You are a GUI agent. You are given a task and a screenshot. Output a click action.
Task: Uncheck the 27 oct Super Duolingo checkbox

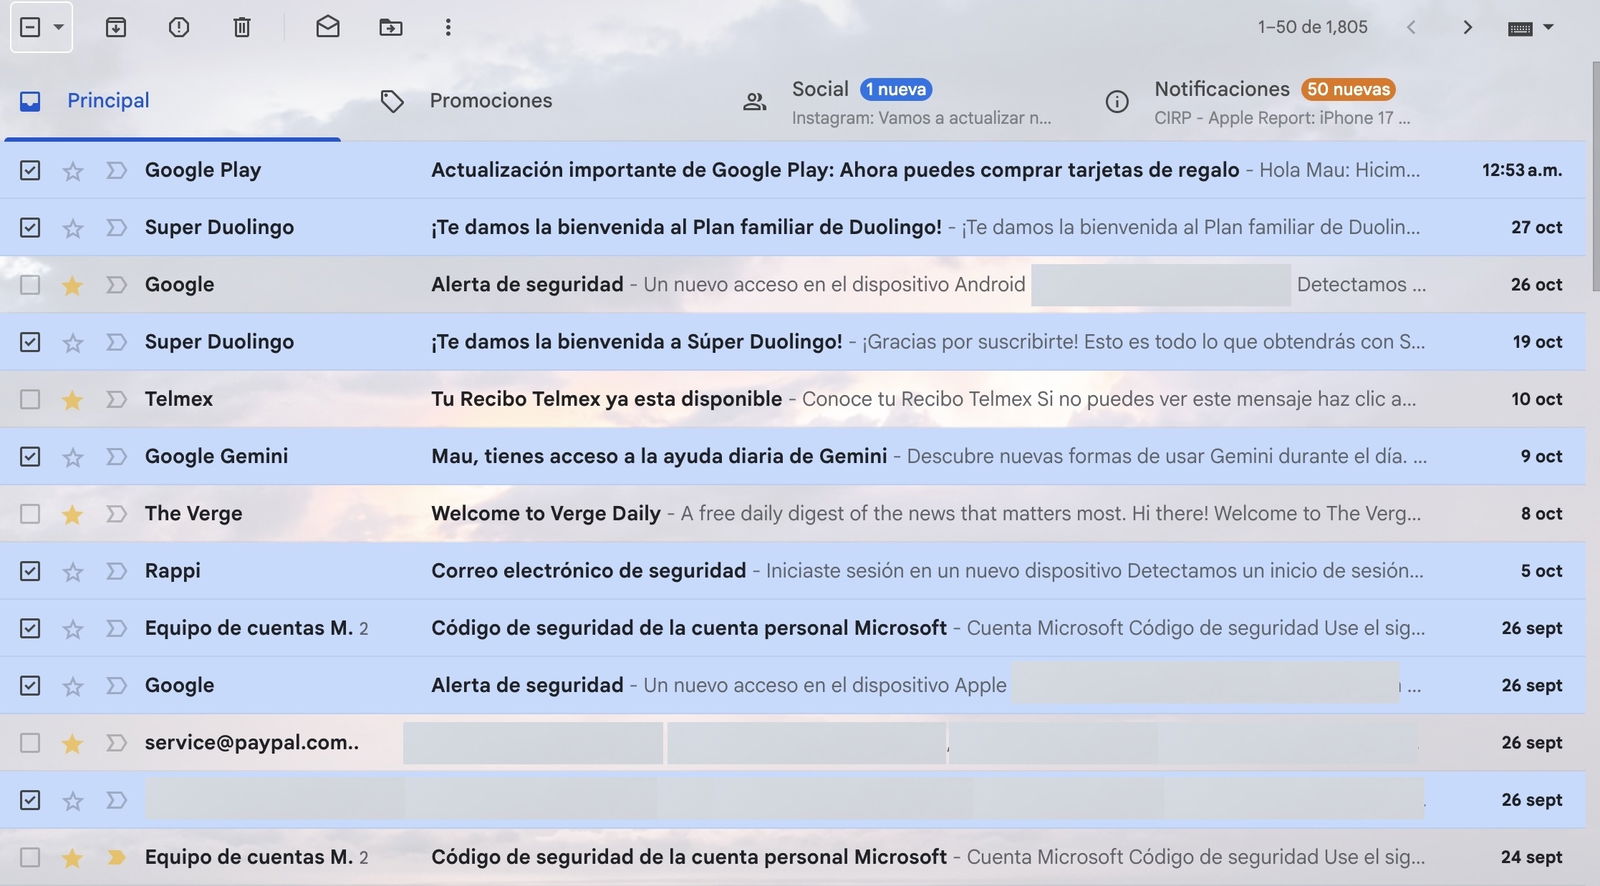[x=30, y=227]
